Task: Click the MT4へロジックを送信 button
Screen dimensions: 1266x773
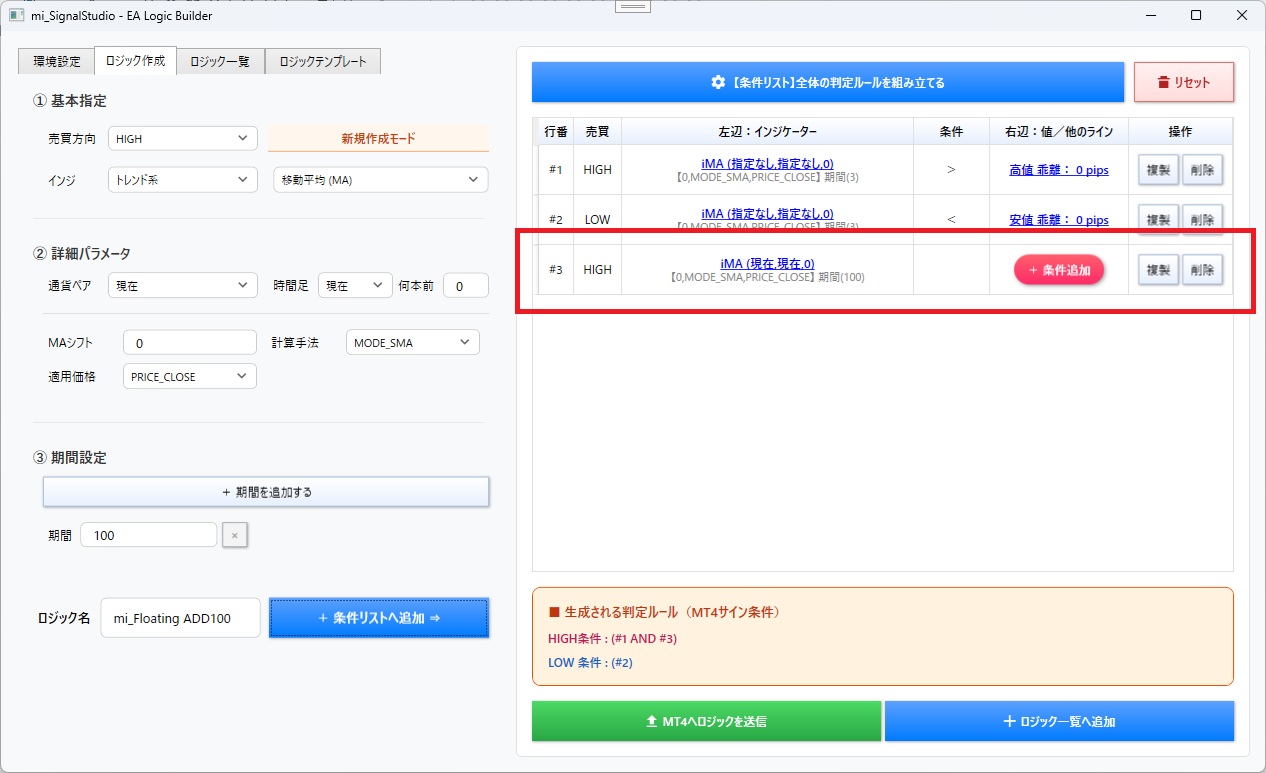Action: click(707, 721)
